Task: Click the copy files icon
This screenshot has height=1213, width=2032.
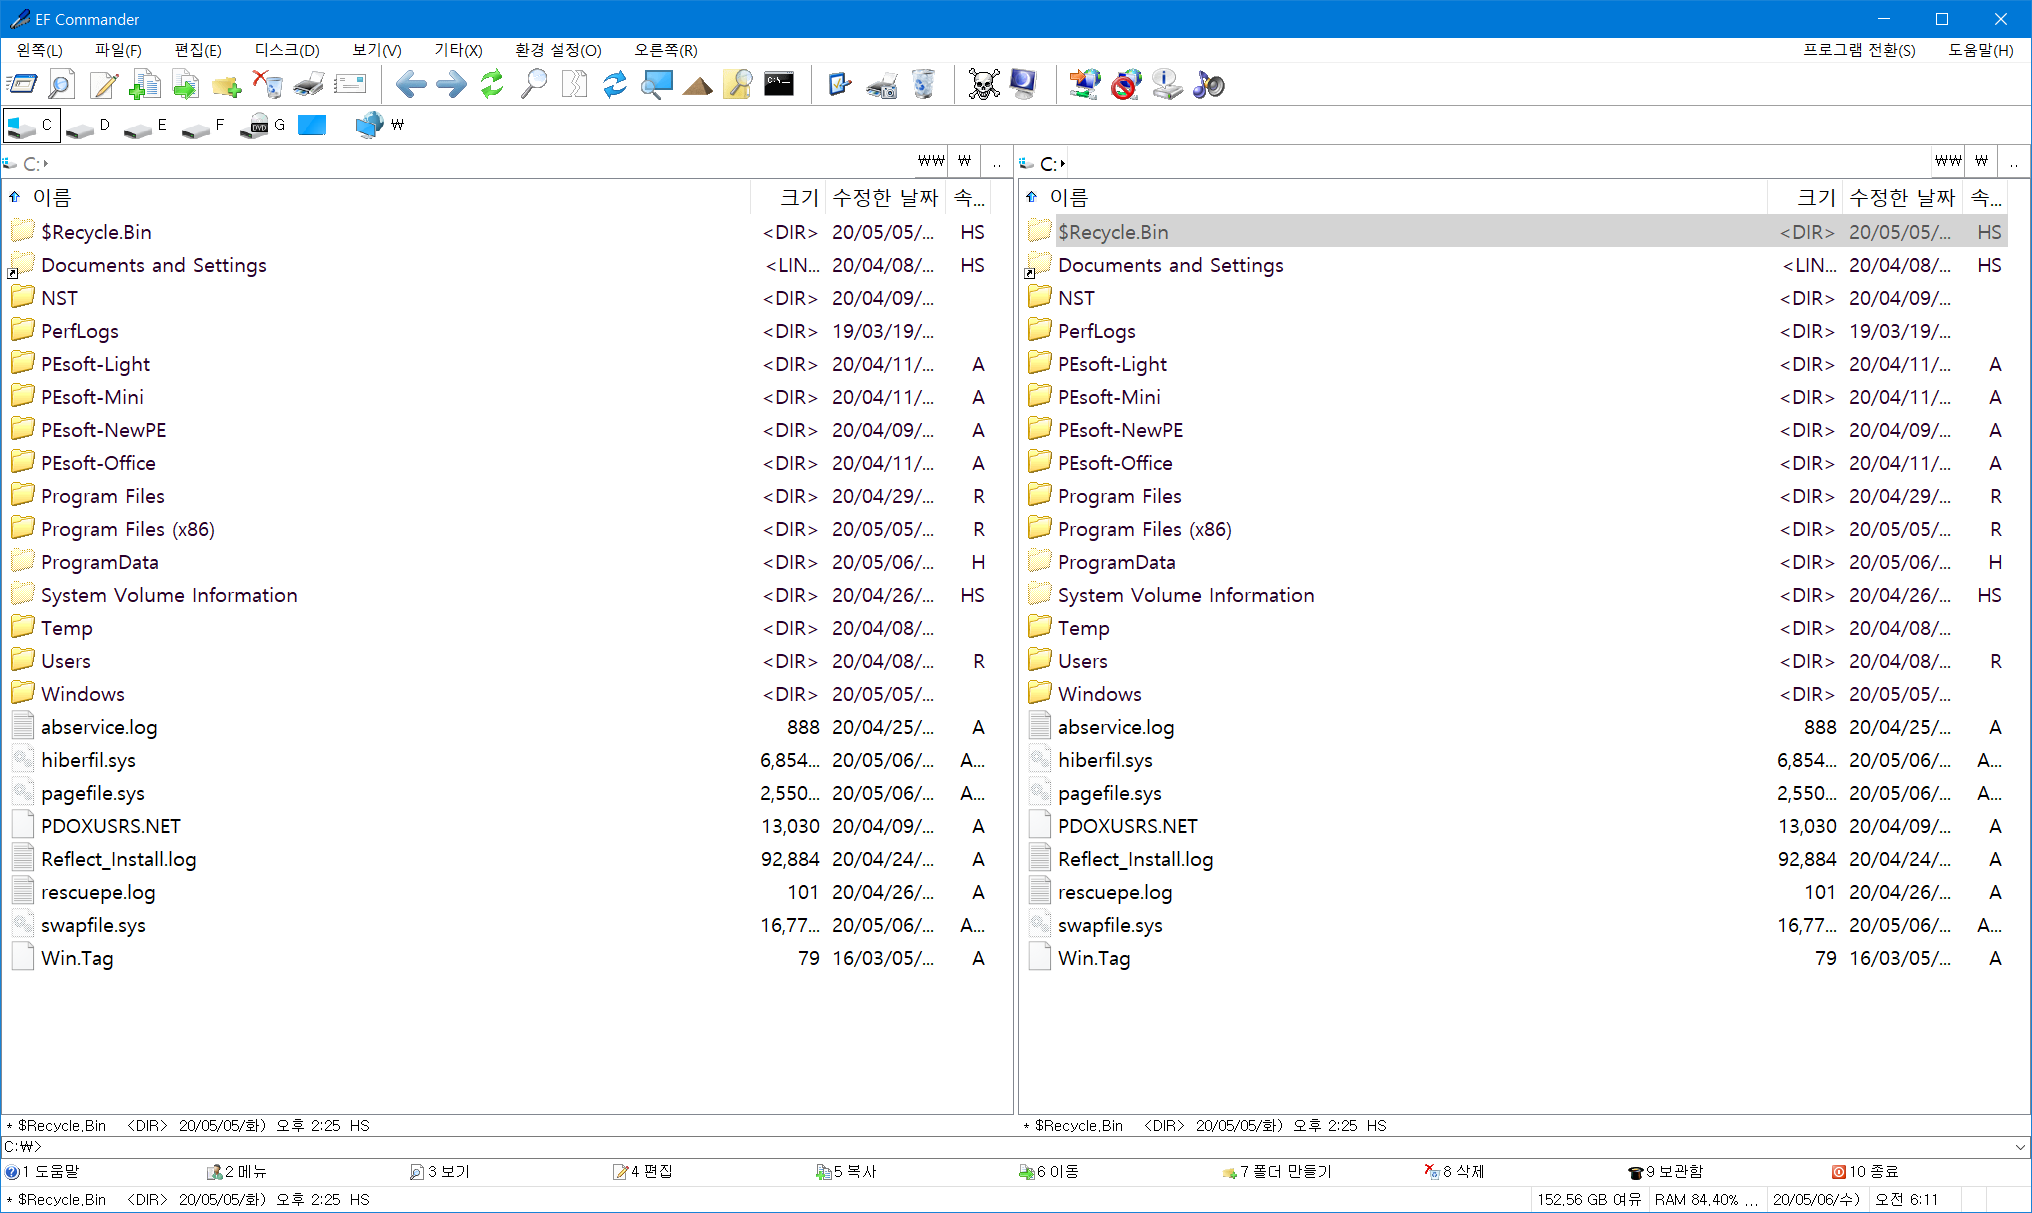Action: click(144, 85)
